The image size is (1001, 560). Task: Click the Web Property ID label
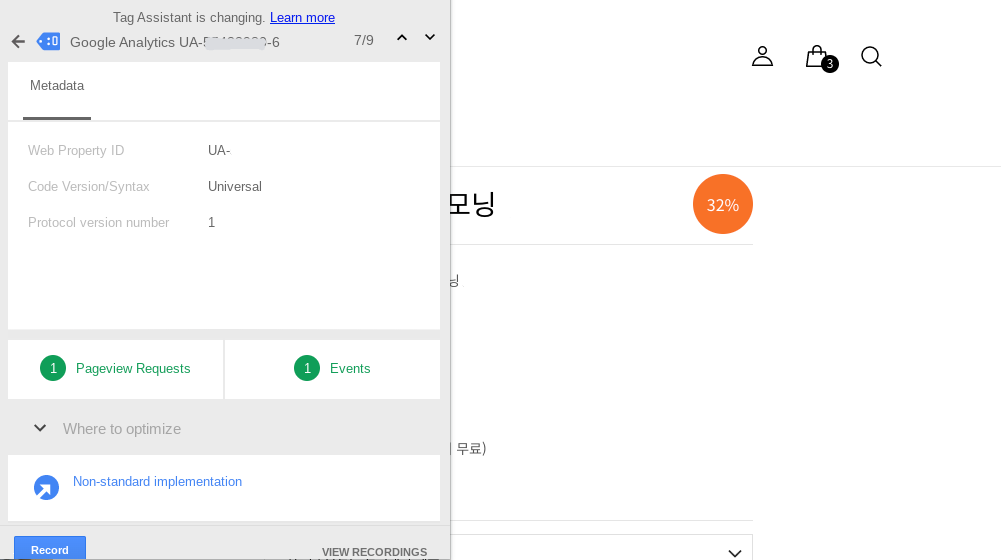point(76,151)
